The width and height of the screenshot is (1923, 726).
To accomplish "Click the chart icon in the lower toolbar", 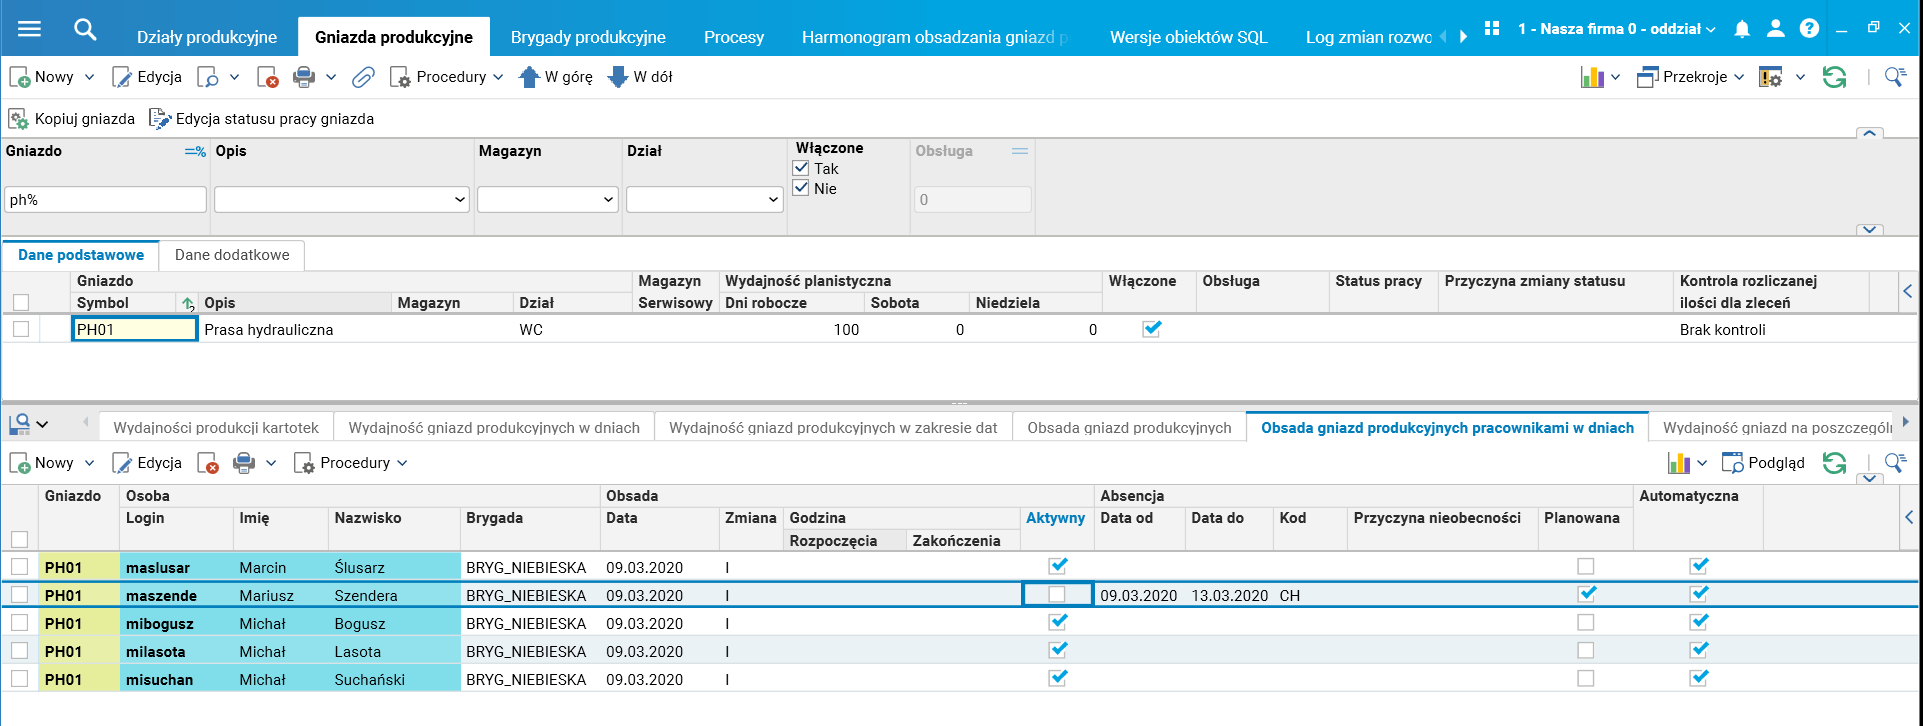I will coord(1679,463).
